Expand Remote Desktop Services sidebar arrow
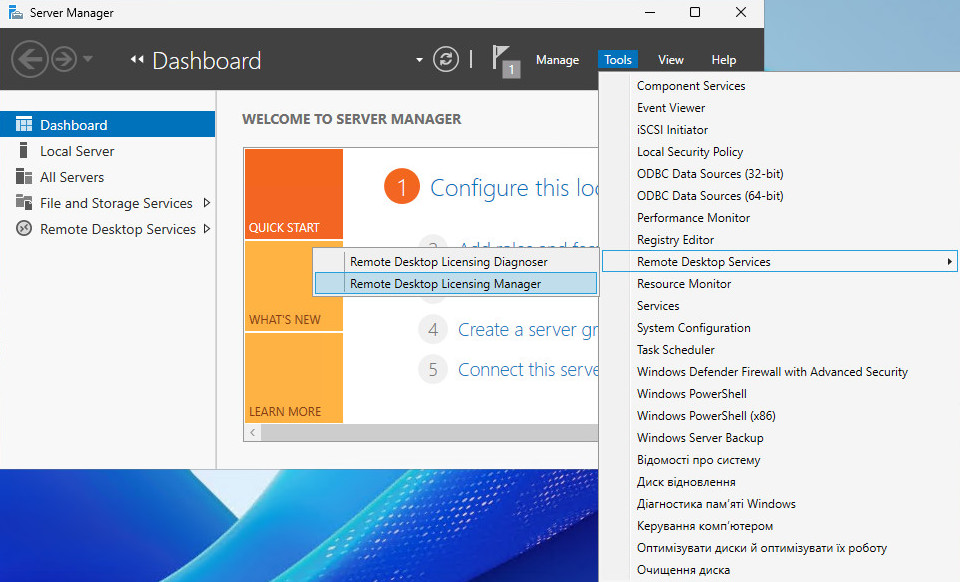Viewport: 960px width, 582px height. pos(207,228)
